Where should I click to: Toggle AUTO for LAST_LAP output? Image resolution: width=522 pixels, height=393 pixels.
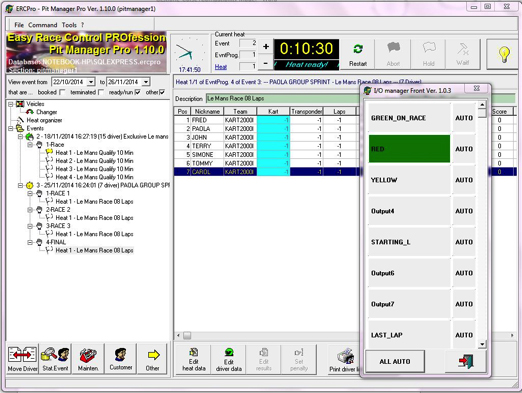click(x=464, y=335)
